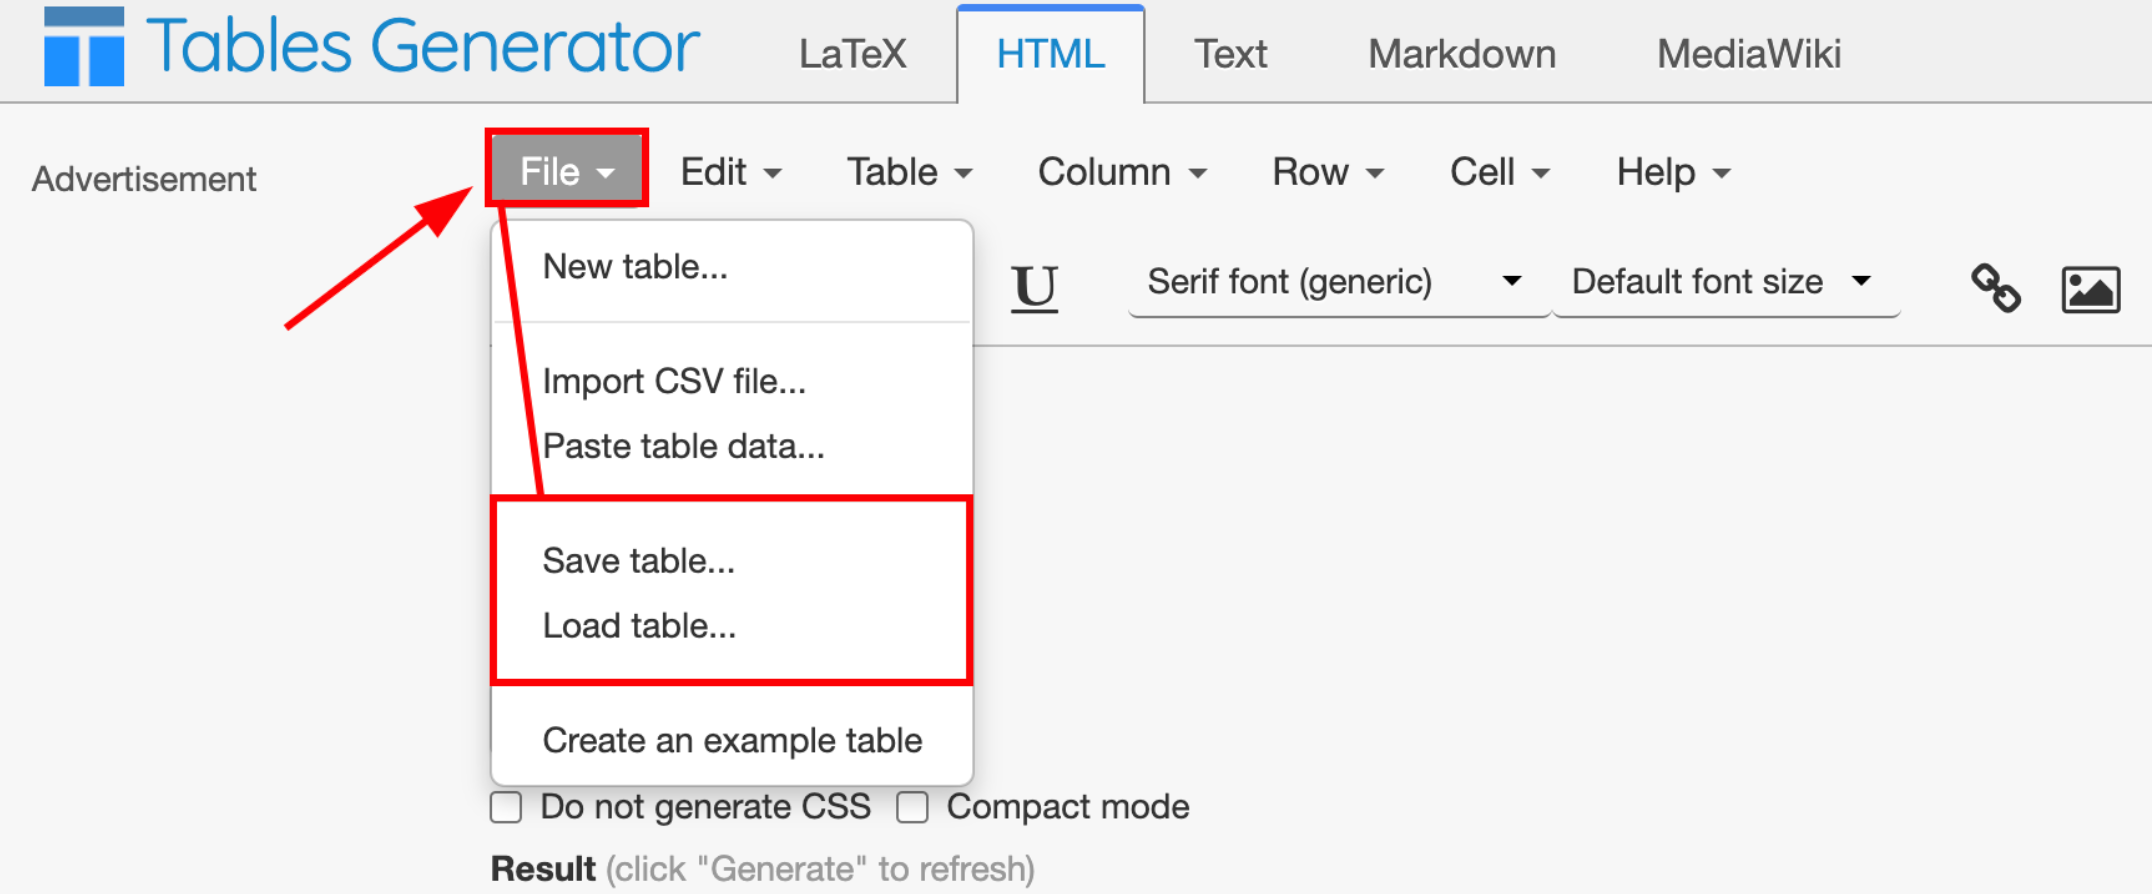The width and height of the screenshot is (2154, 894).
Task: Choose Load table... menu entry
Action: [639, 626]
